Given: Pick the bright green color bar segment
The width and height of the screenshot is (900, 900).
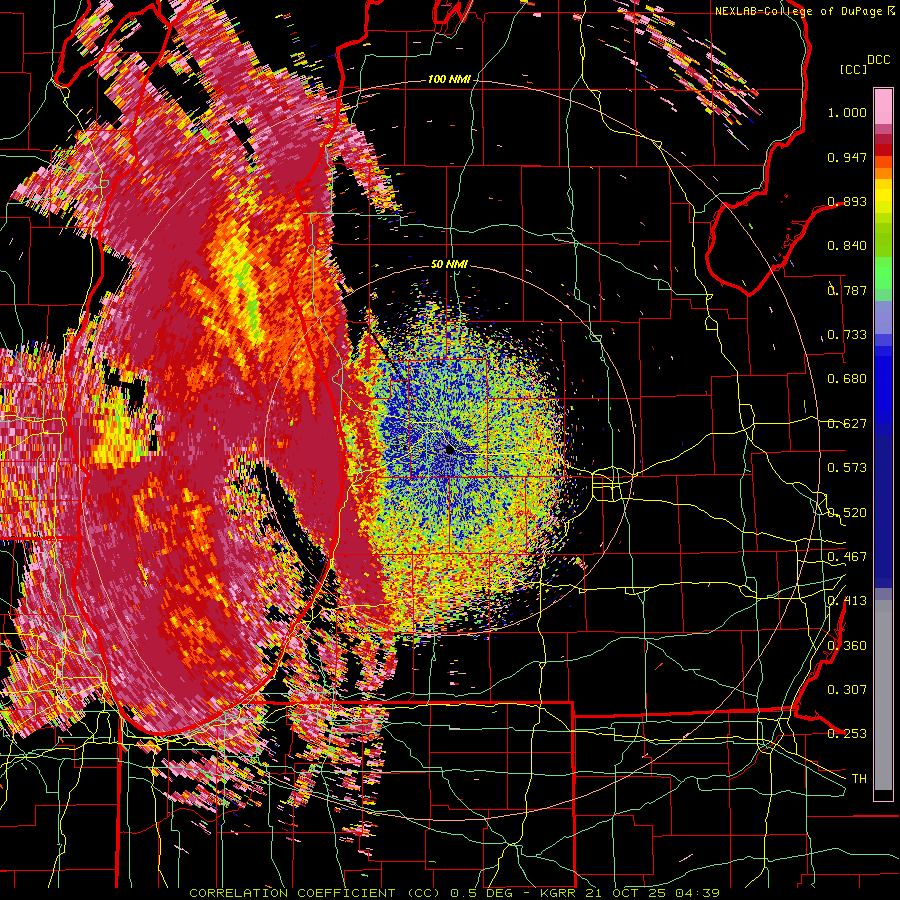Looking at the screenshot, I should point(883,273).
